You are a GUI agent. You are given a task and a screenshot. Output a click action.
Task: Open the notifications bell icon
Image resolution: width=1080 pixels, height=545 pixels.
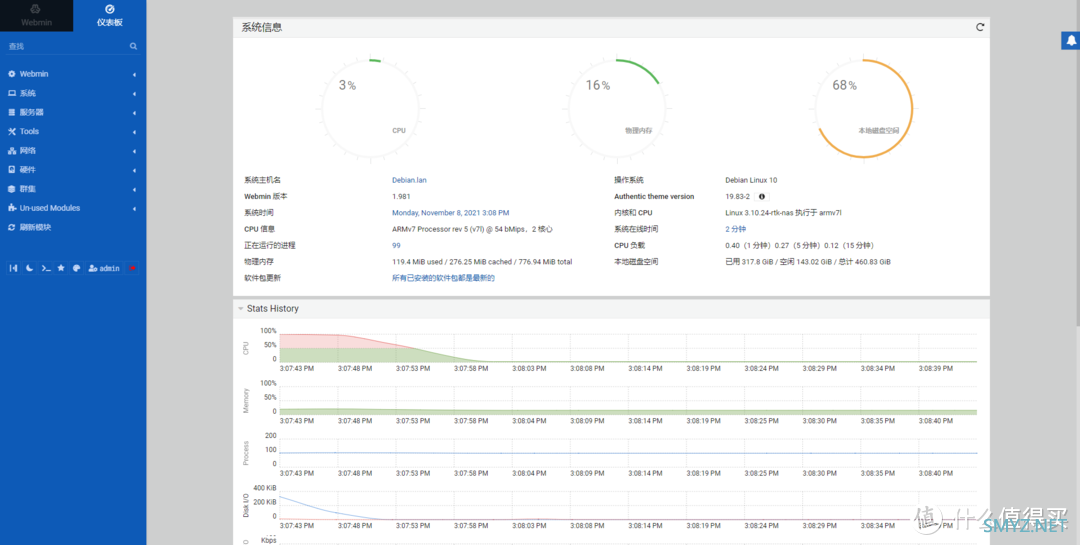[1070, 41]
